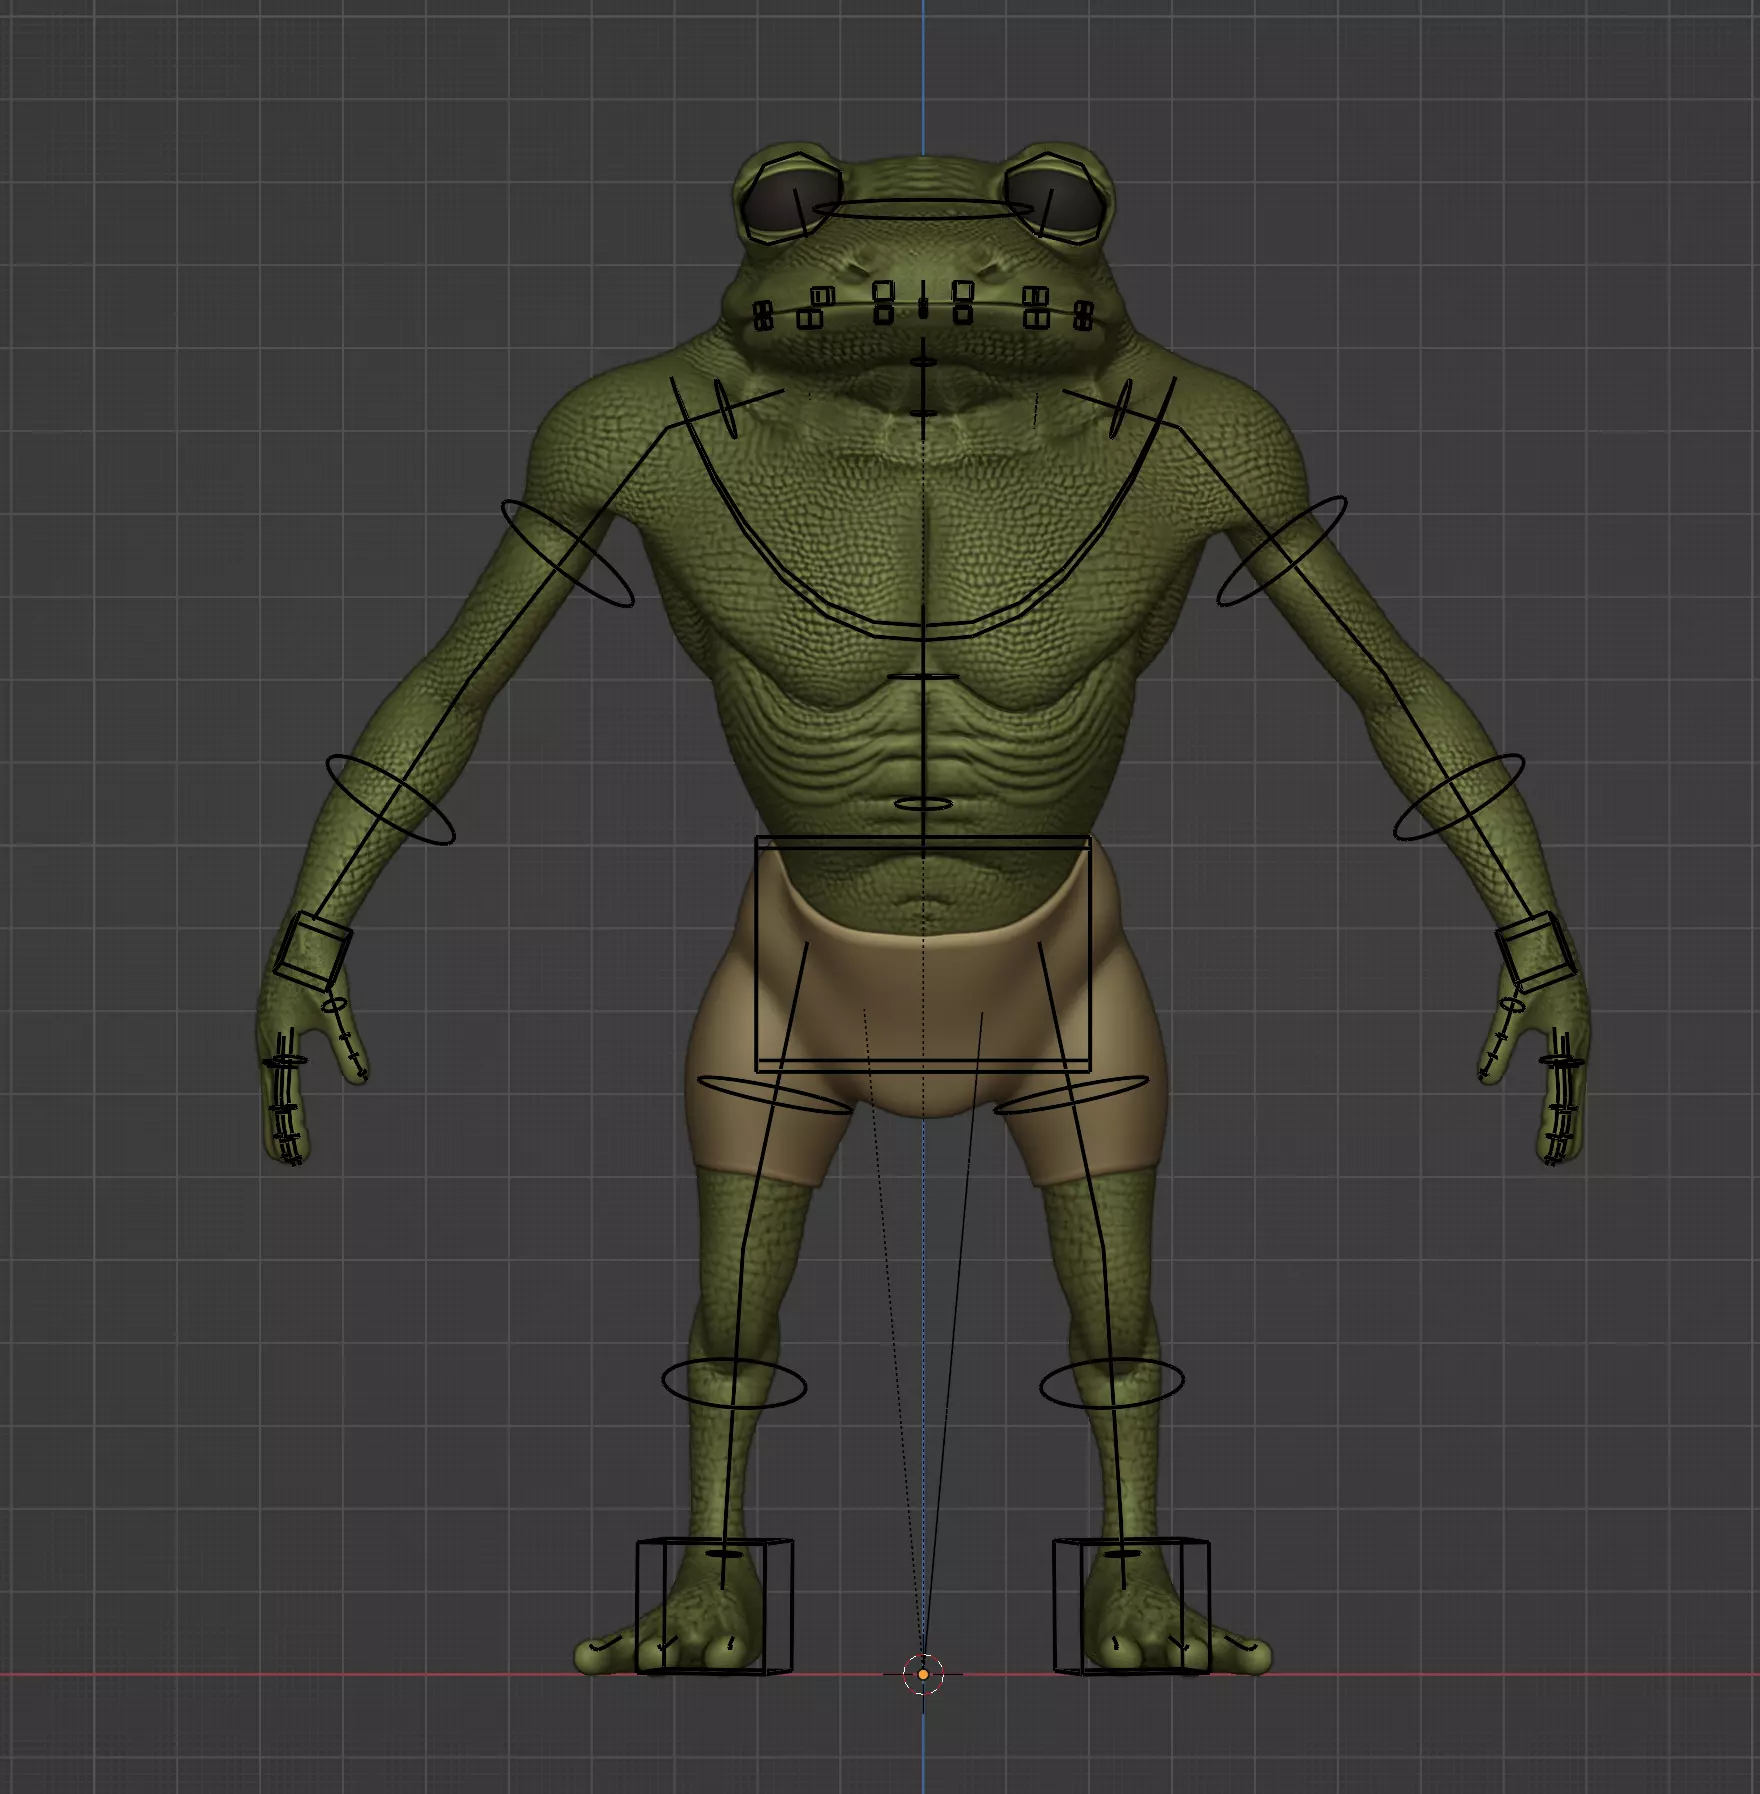Select the knee ring on the screen-left leg
The image size is (1760, 1794).
734,1384
